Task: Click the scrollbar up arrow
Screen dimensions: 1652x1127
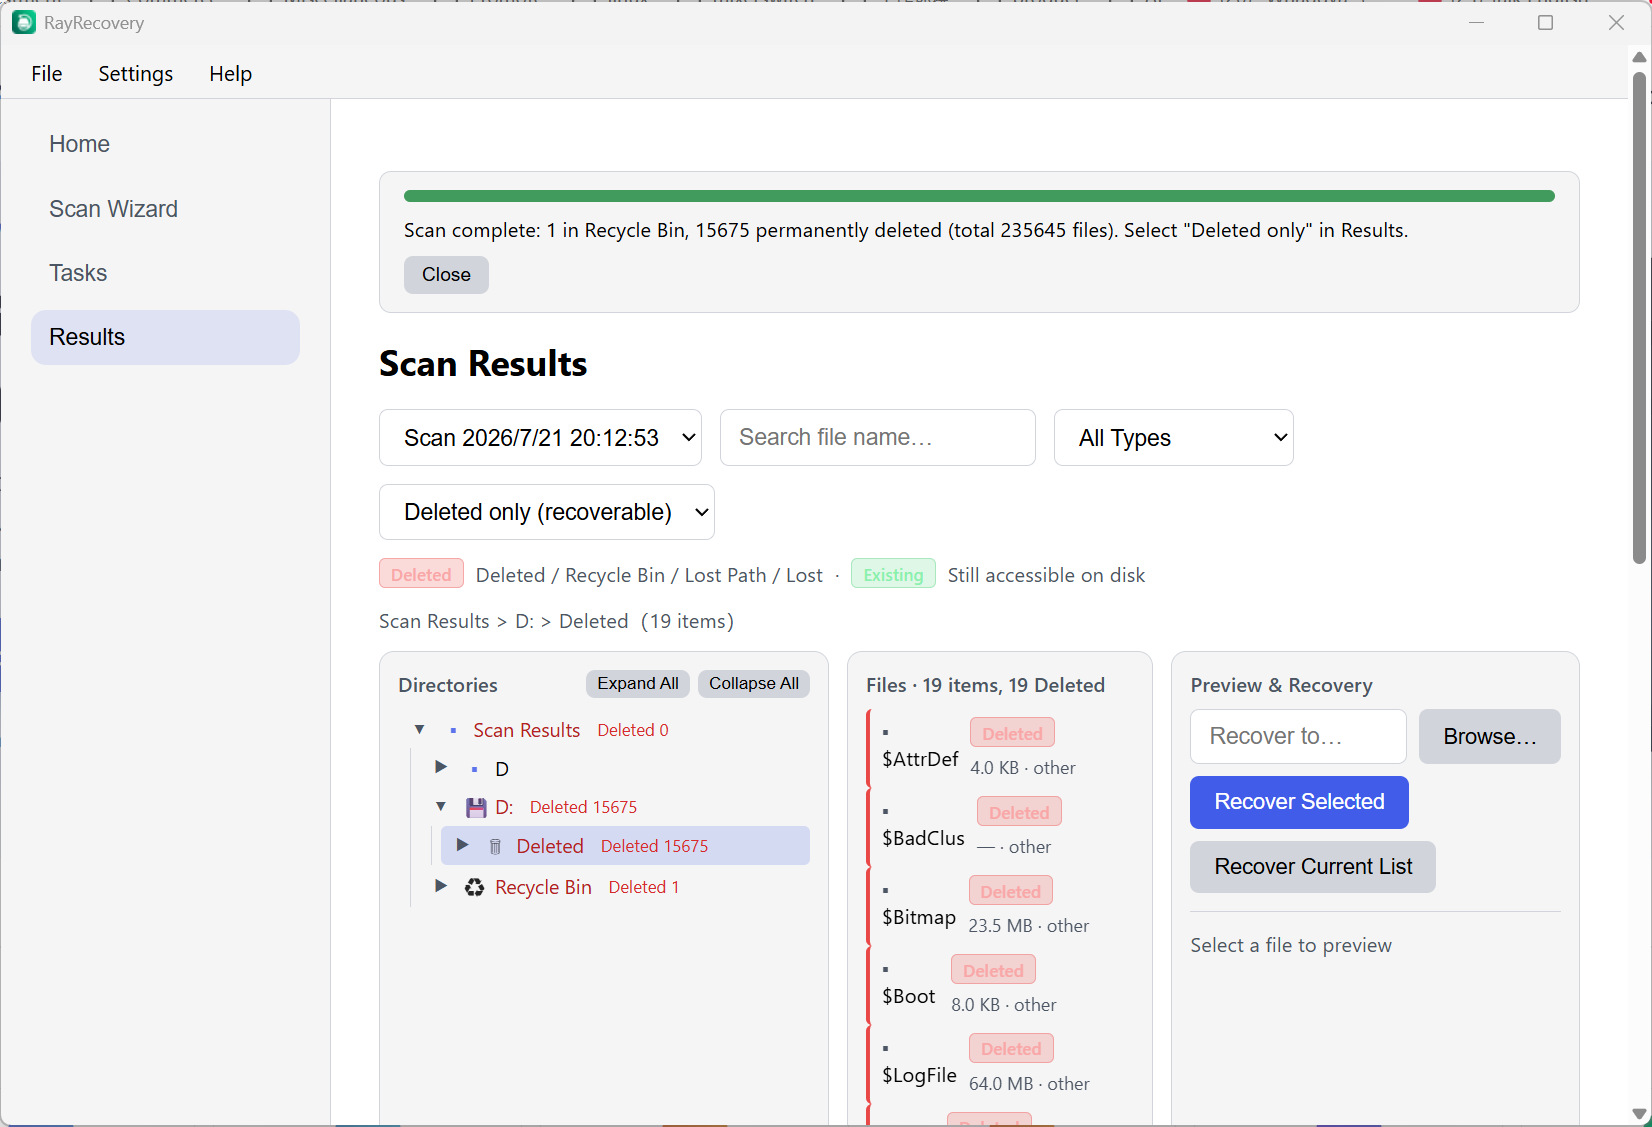Action: pos(1639,57)
